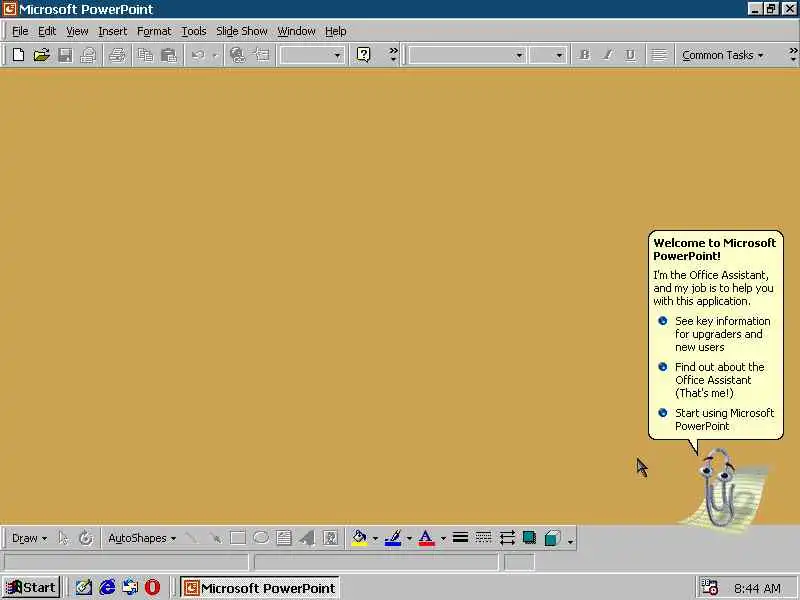800x600 pixels.
Task: Open the Windows Start button
Action: (32, 588)
